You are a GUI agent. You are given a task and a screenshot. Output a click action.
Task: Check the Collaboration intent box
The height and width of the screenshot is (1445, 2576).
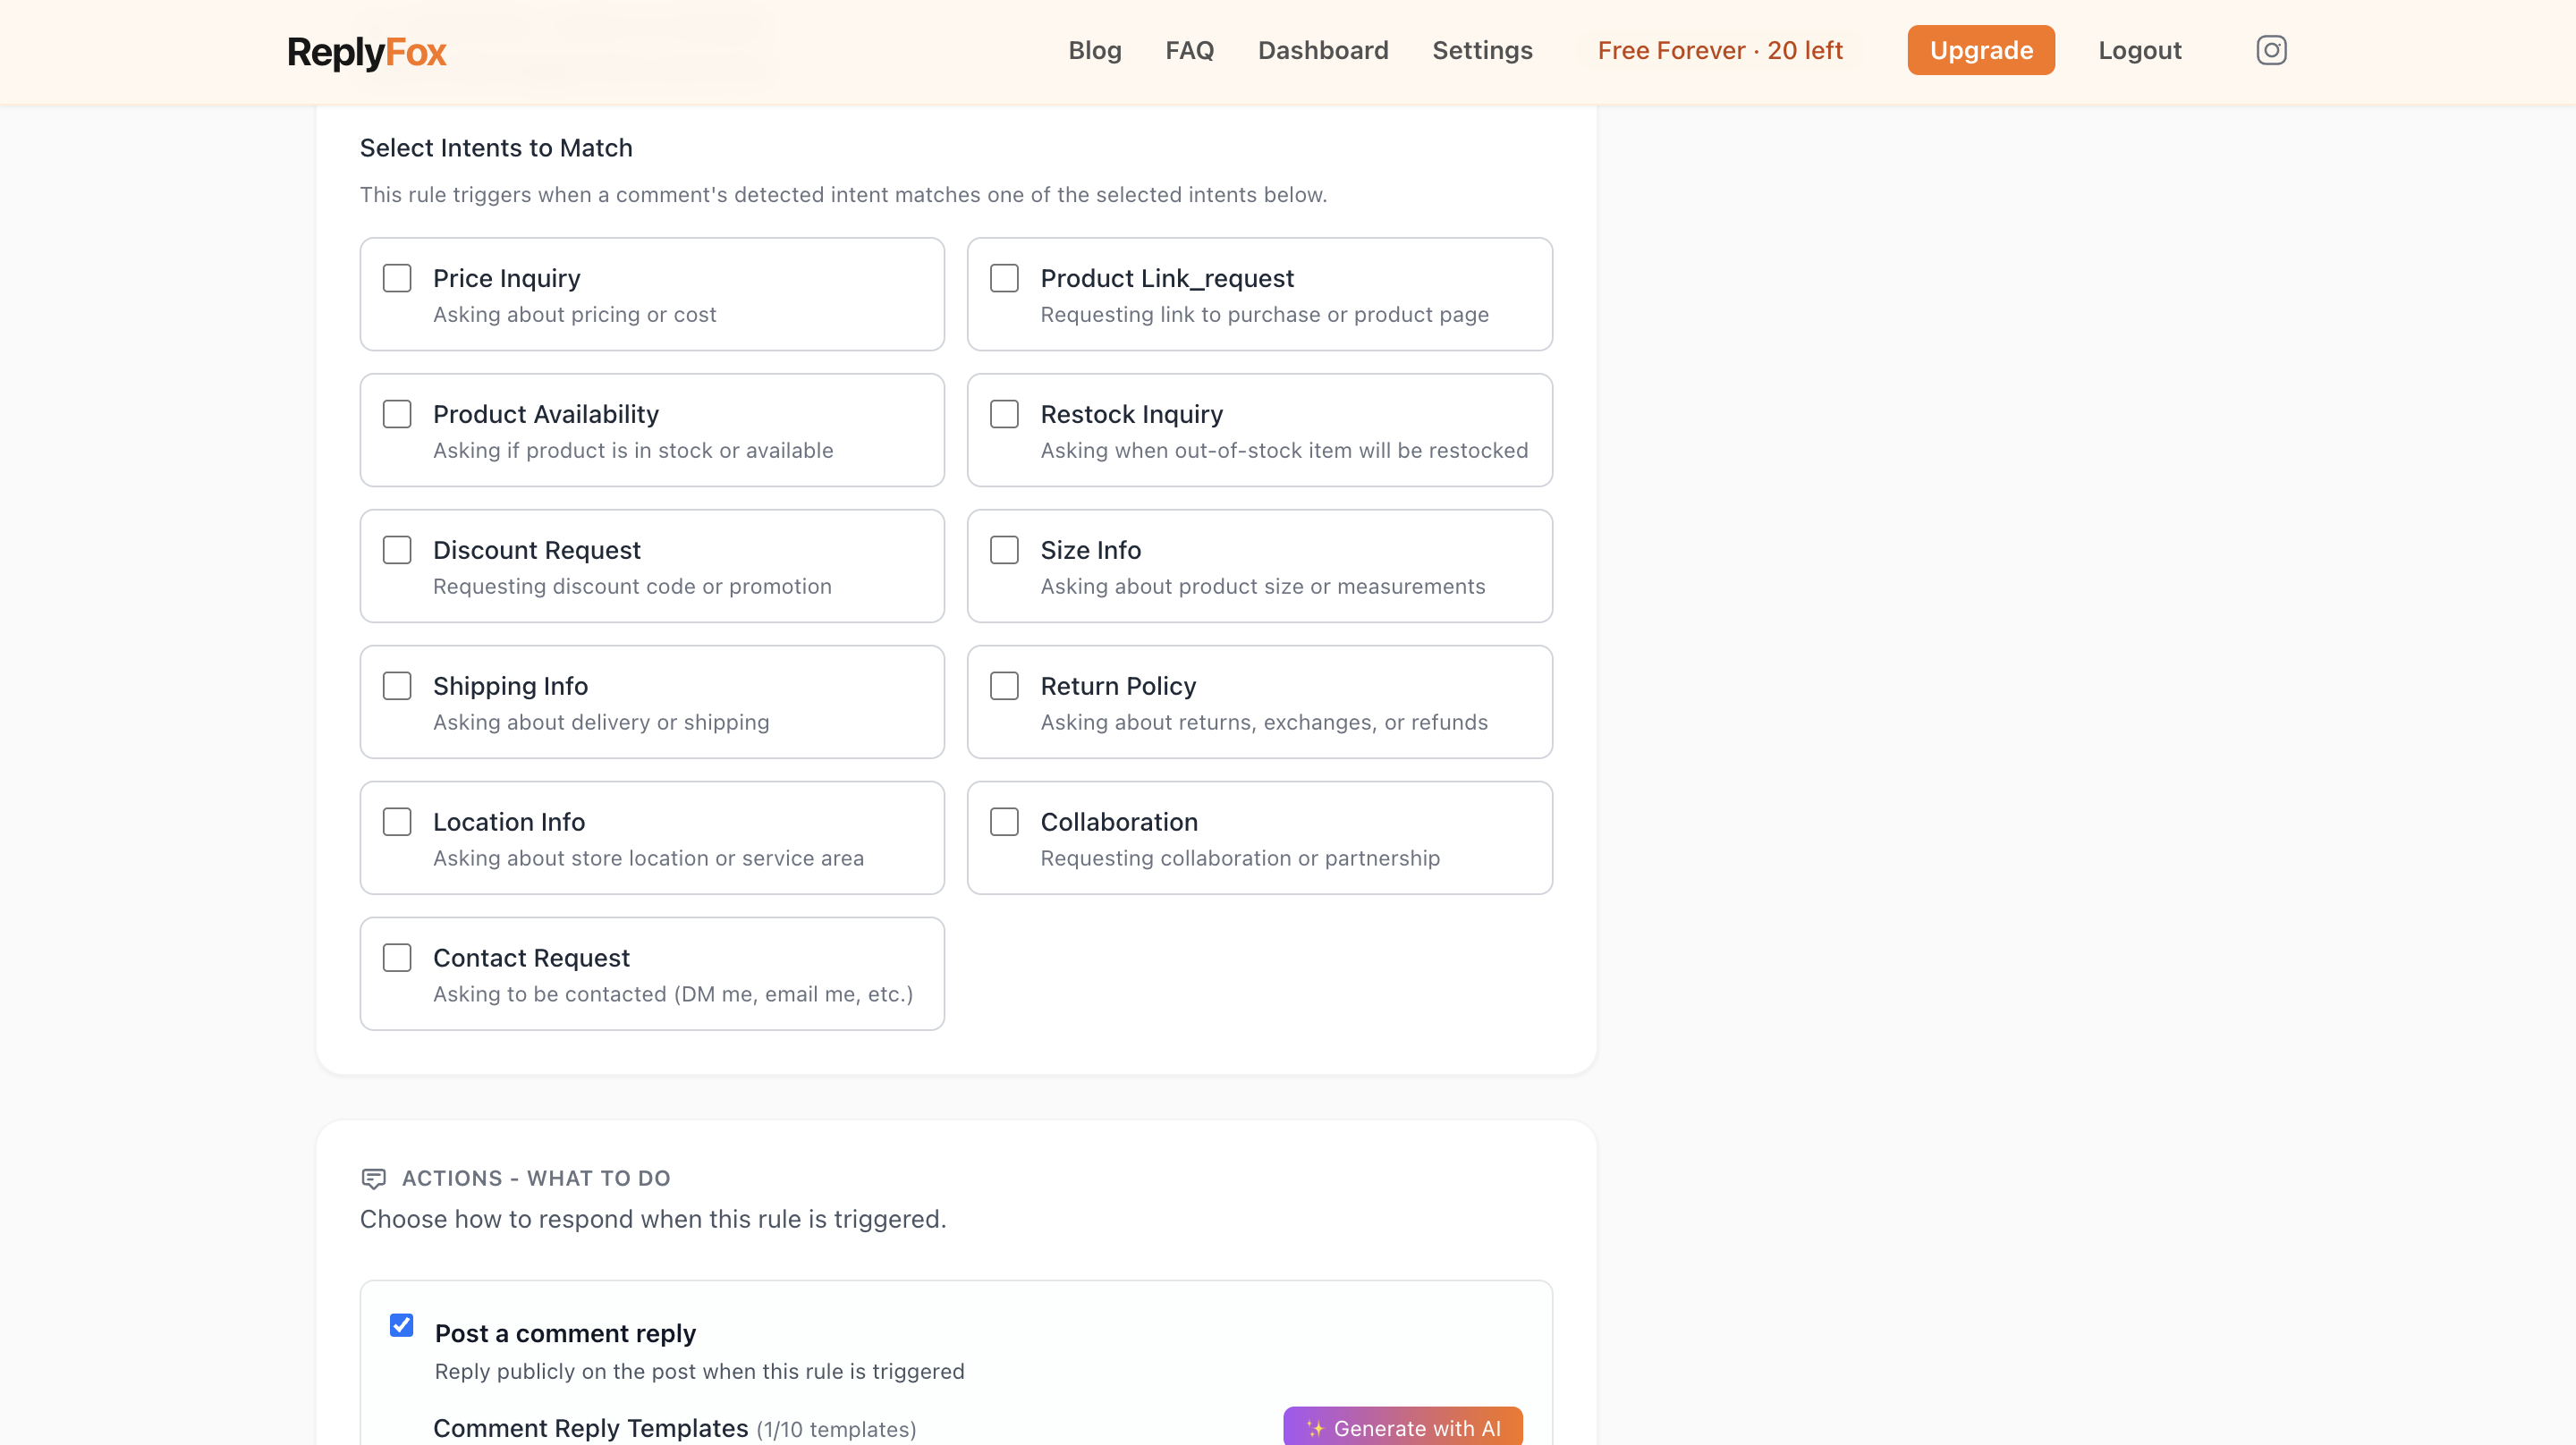pyautogui.click(x=1004, y=822)
